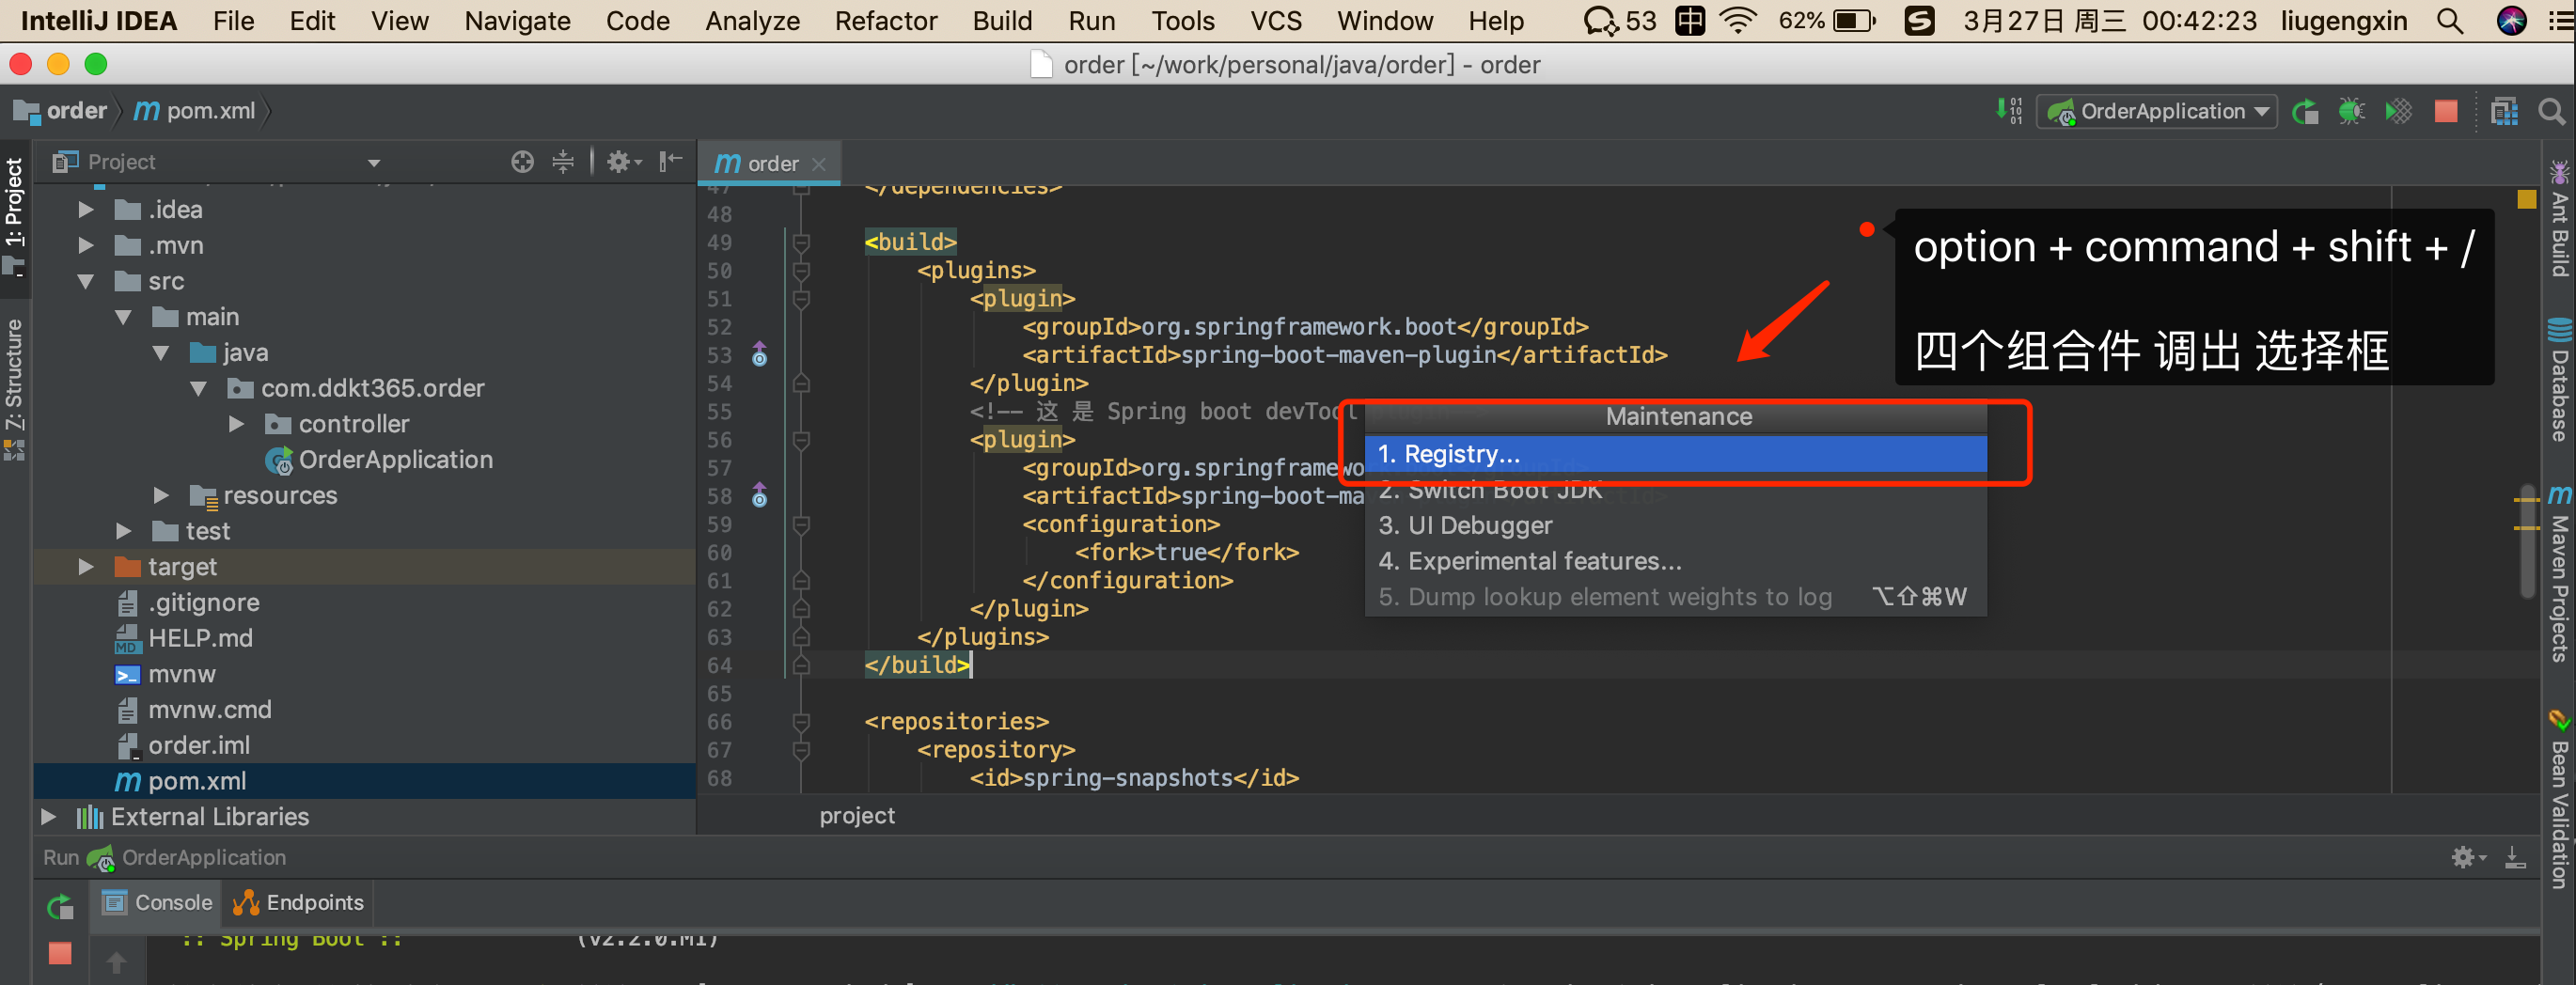Expand the .mvn folder

[86, 246]
